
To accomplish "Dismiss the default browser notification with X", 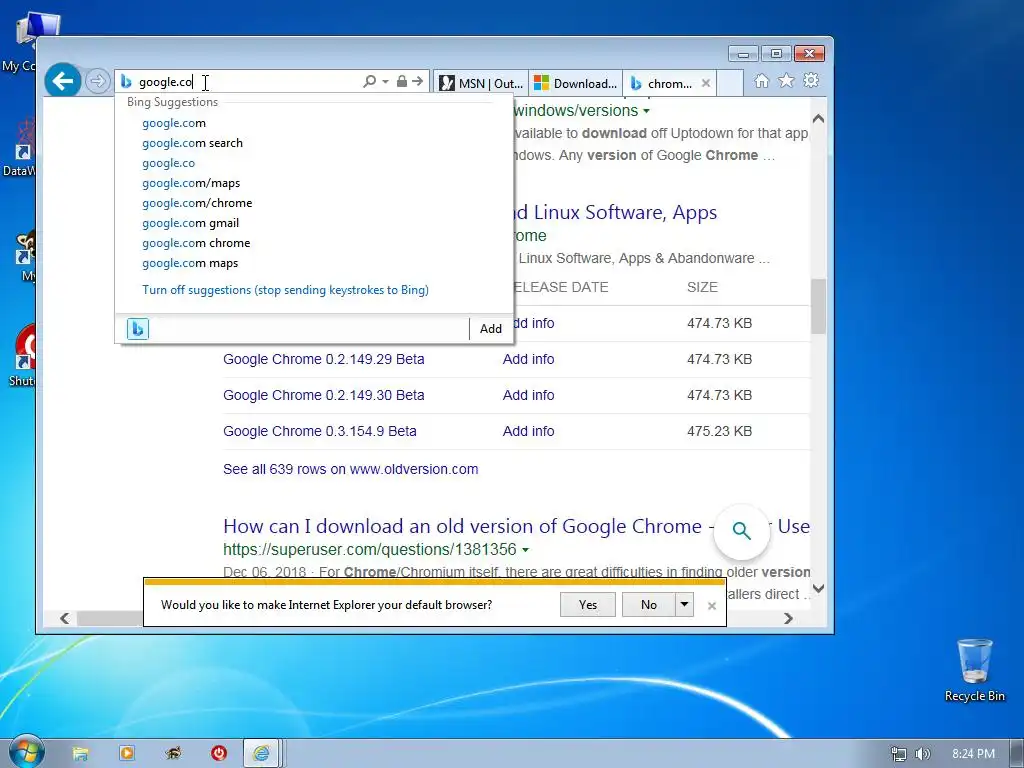I will (712, 606).
